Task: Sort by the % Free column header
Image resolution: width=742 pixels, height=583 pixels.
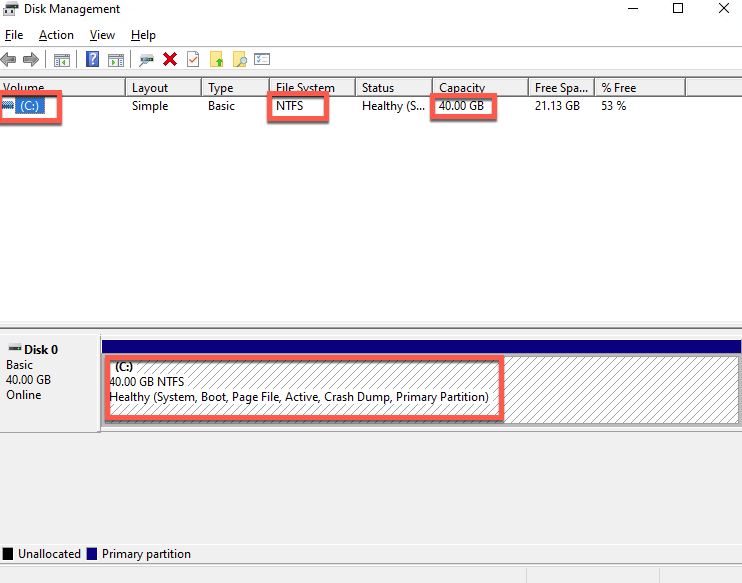Action: [640, 88]
